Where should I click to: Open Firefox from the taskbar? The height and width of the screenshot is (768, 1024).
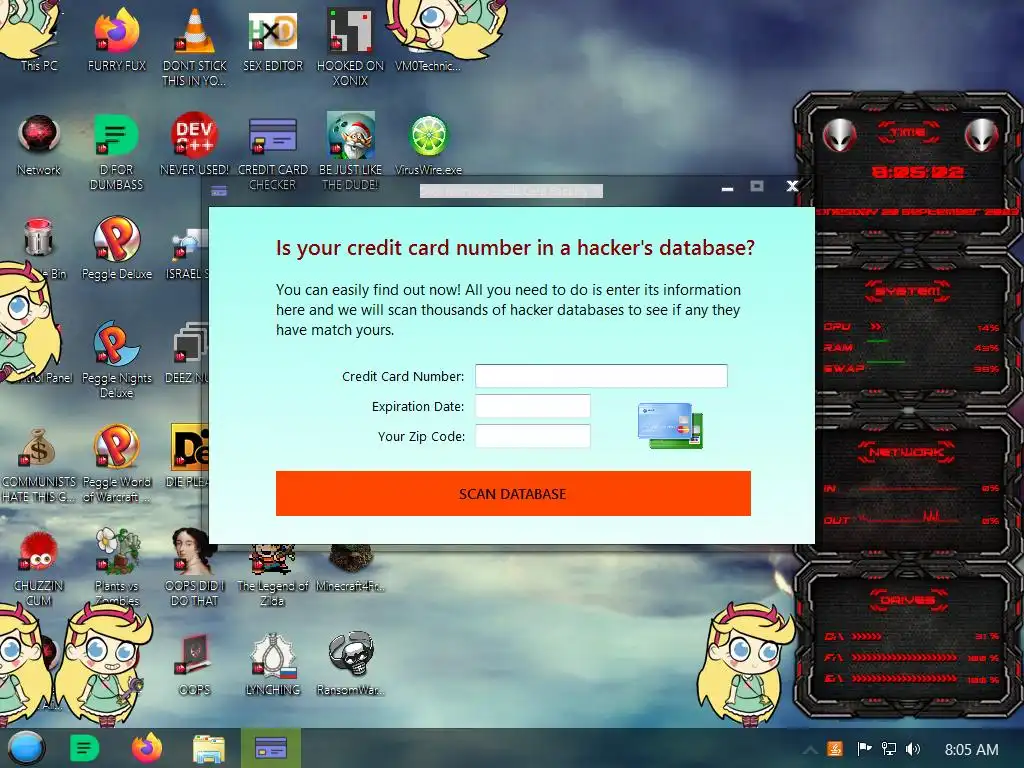pos(147,748)
